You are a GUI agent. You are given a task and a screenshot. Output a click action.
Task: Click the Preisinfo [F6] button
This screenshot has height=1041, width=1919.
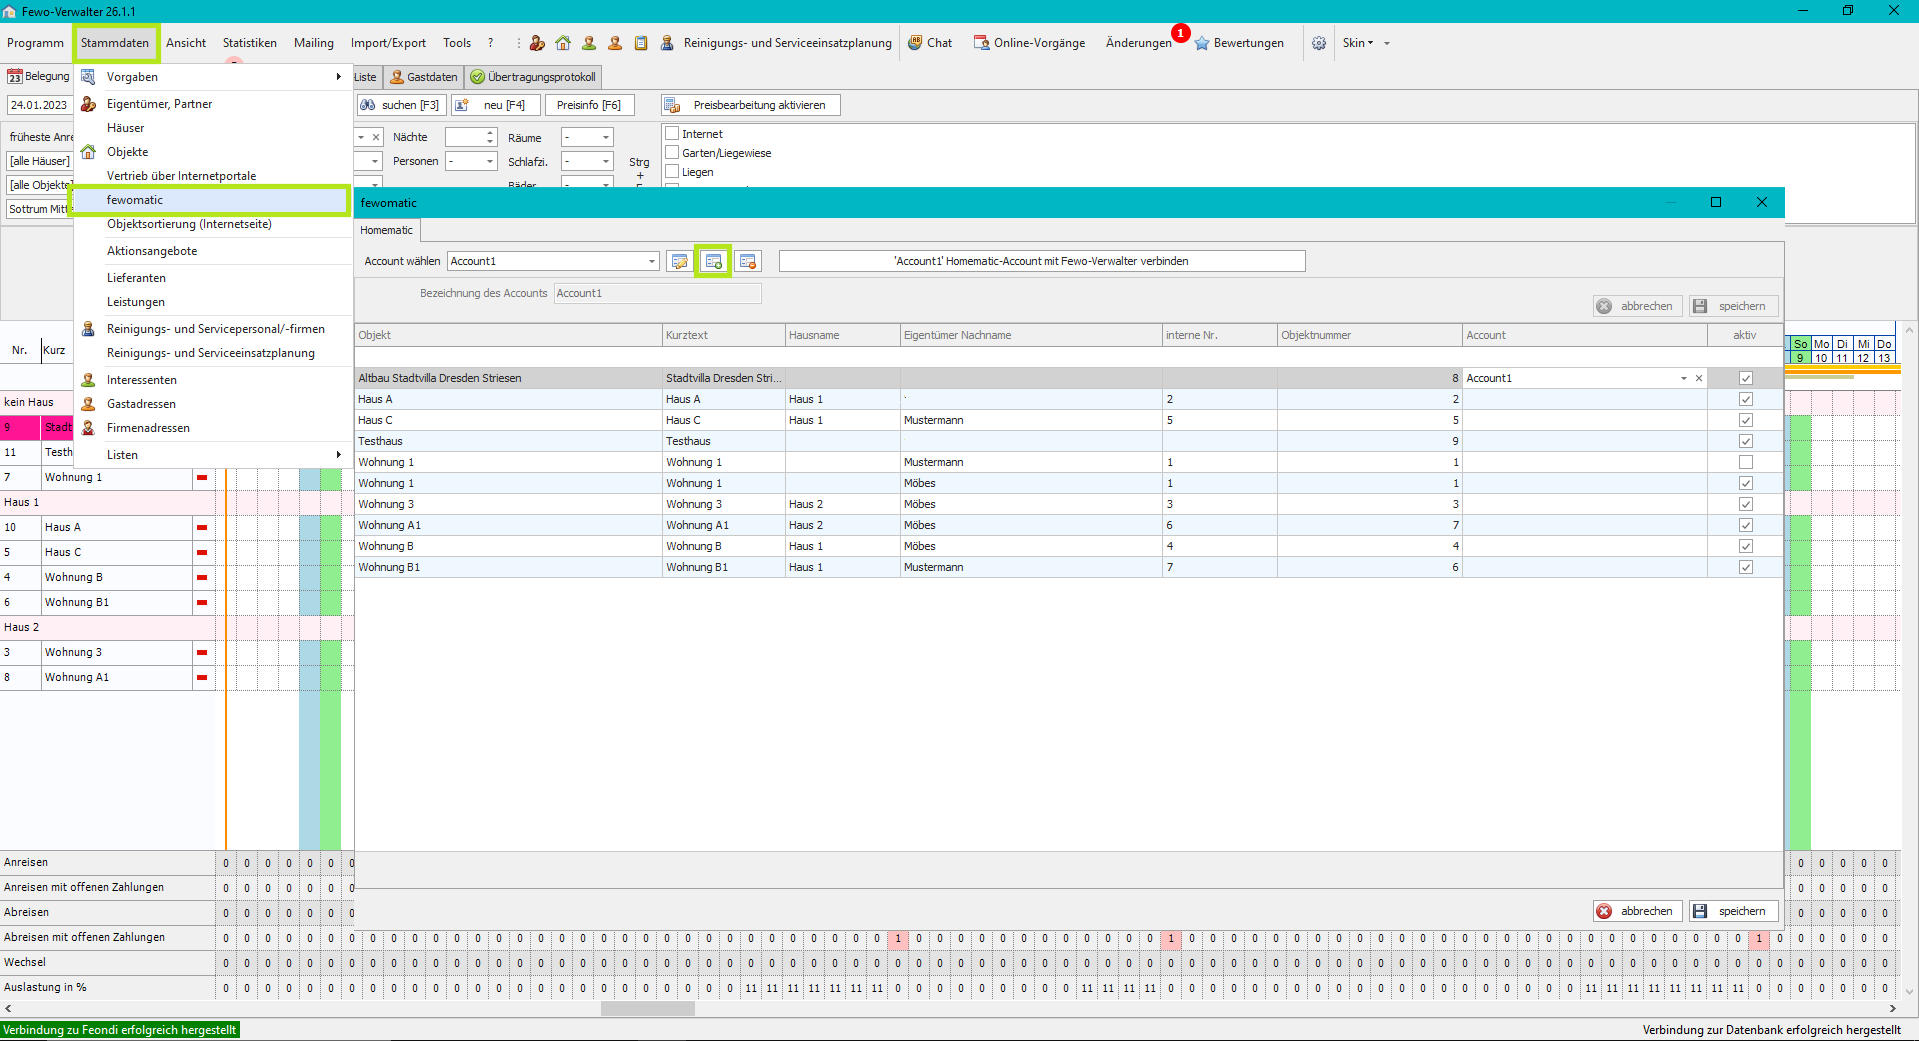coord(589,105)
